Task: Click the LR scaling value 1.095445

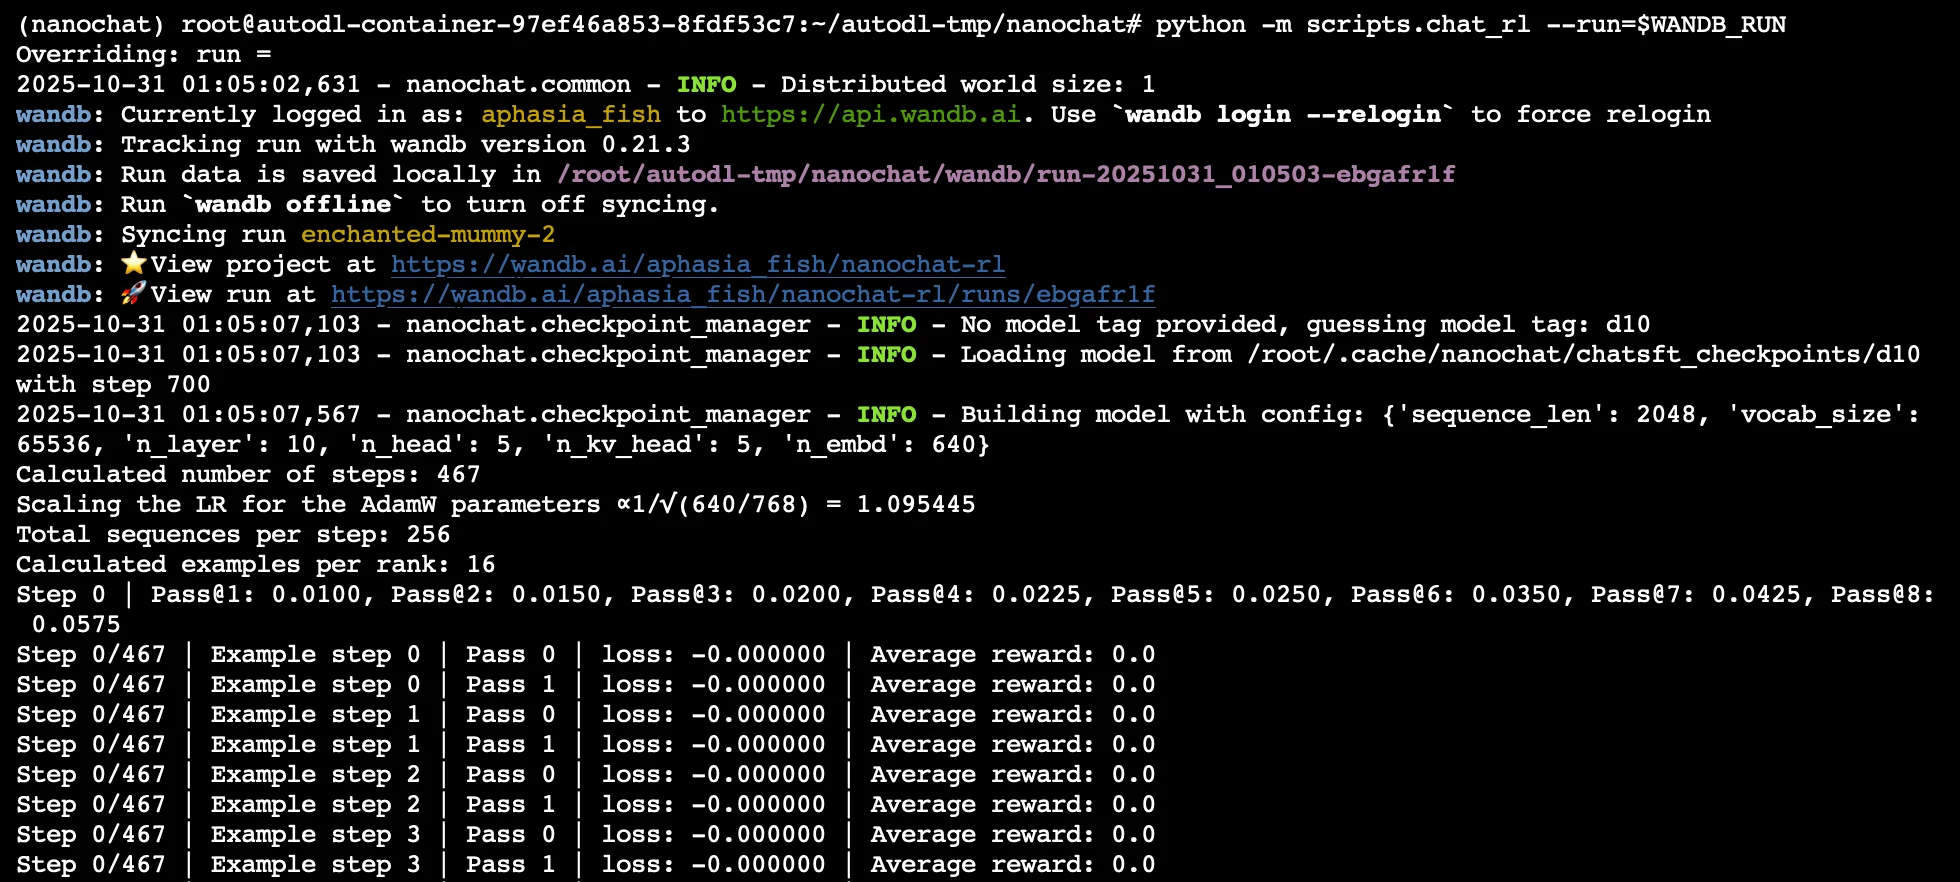Action: coord(916,505)
